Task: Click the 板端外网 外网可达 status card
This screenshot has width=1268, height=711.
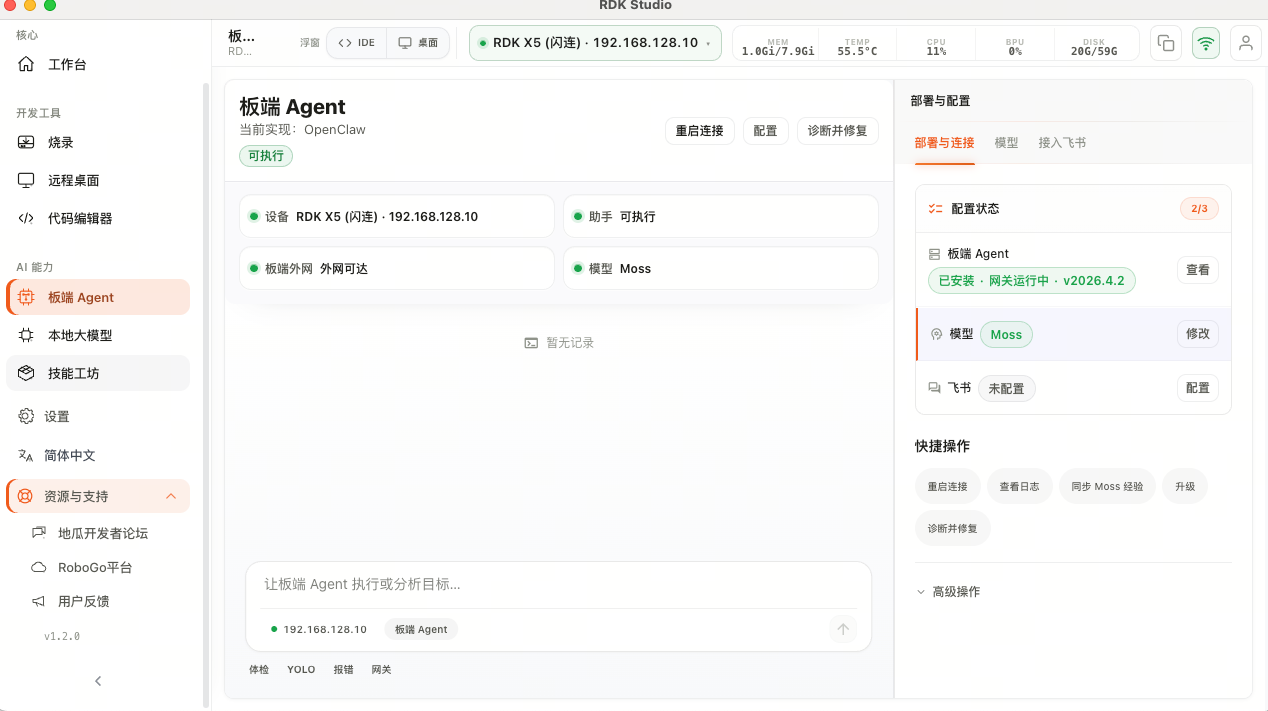Action: click(397, 268)
